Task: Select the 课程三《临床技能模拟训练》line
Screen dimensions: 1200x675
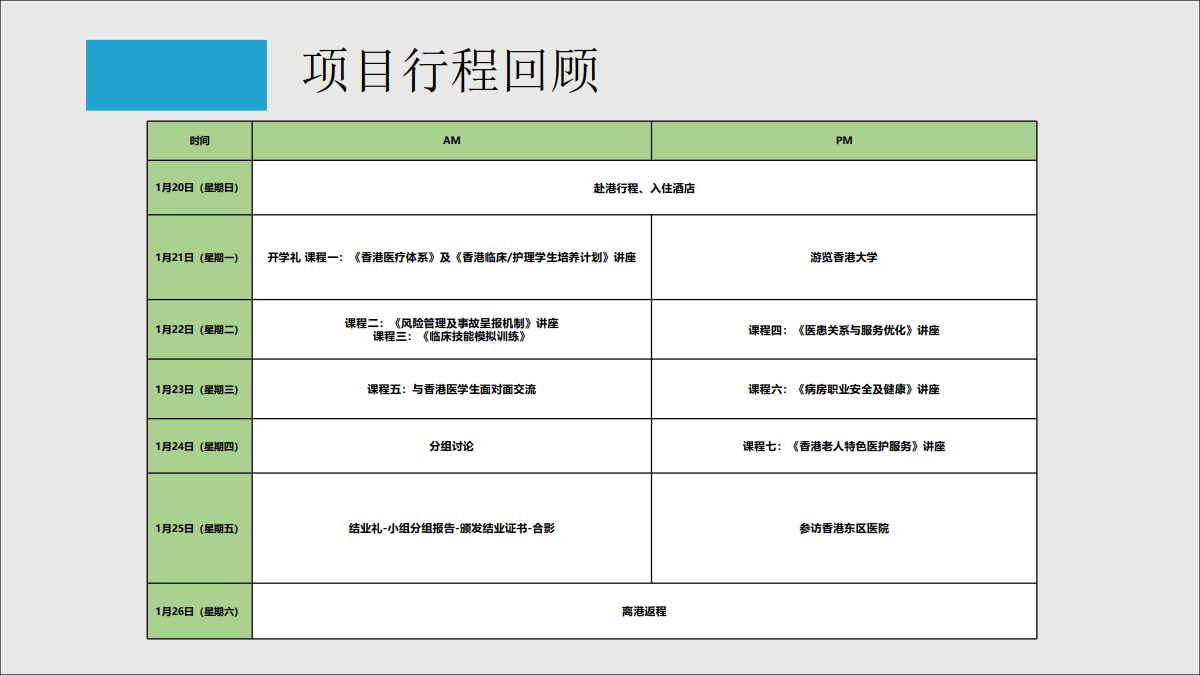Action: [450, 337]
